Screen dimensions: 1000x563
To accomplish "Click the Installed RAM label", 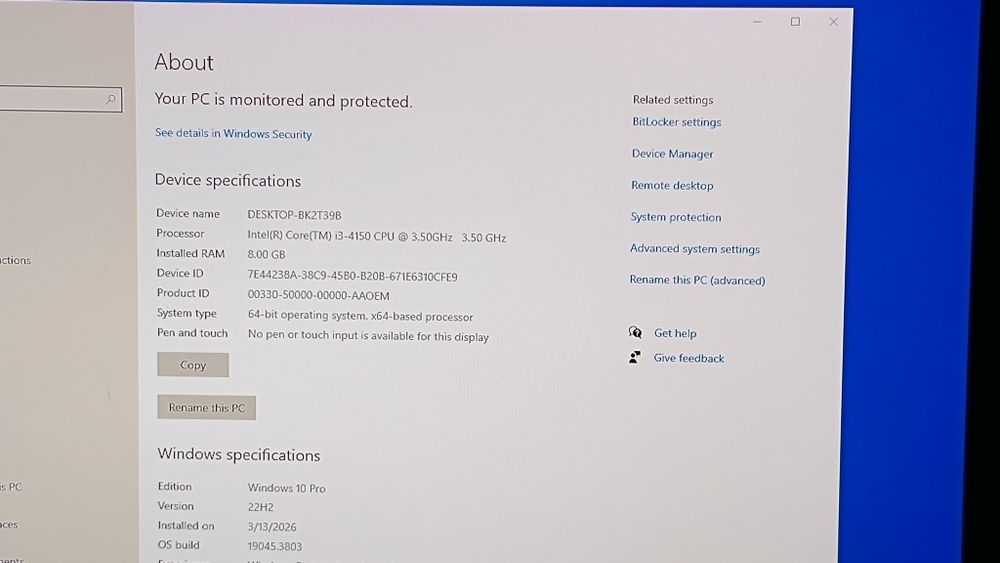I will pyautogui.click(x=191, y=253).
